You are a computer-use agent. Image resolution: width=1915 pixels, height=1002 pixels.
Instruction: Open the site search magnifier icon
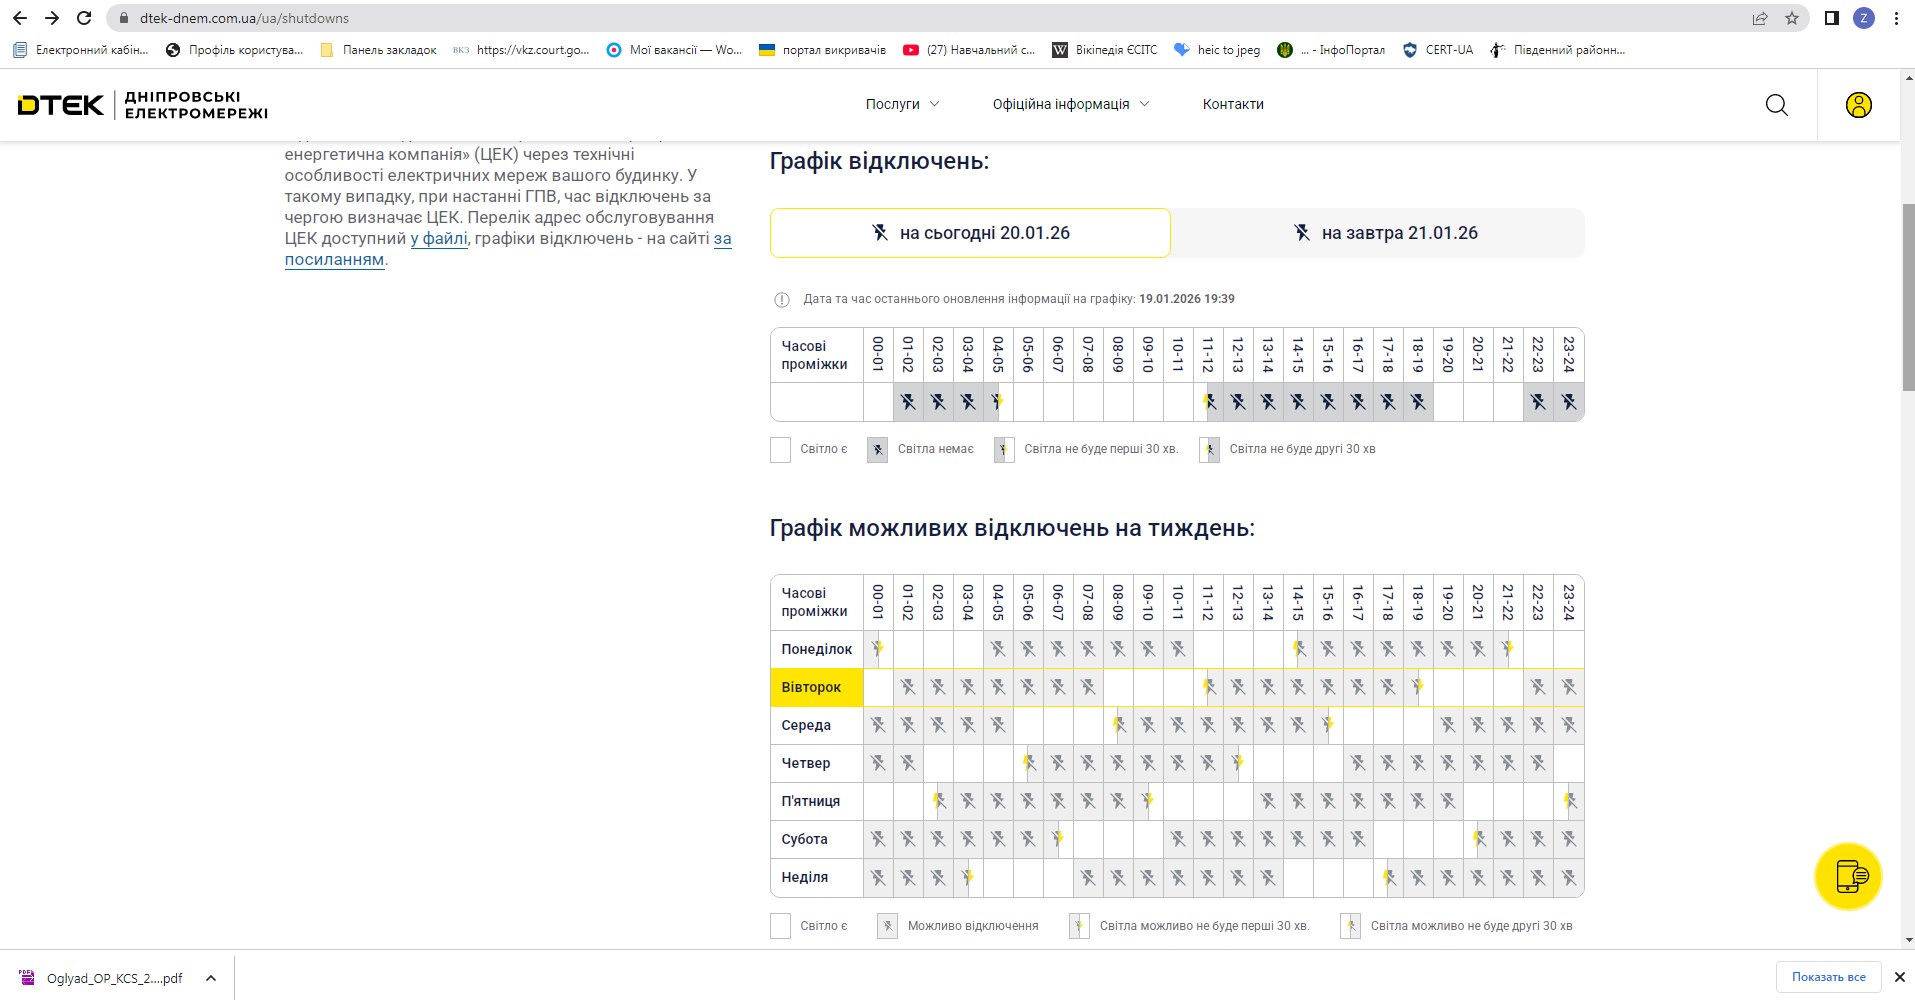(1776, 105)
